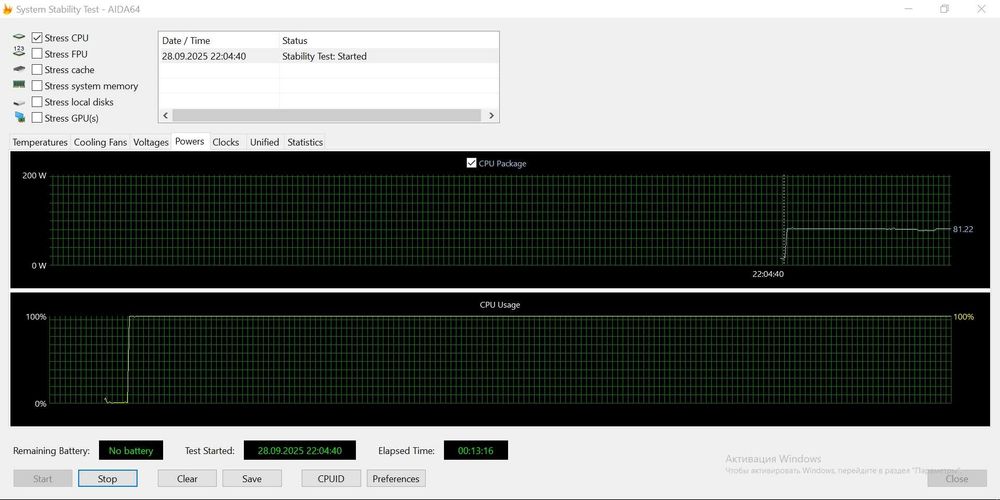Switch to the Unified tab
The image size is (1000, 500).
coord(265,142)
